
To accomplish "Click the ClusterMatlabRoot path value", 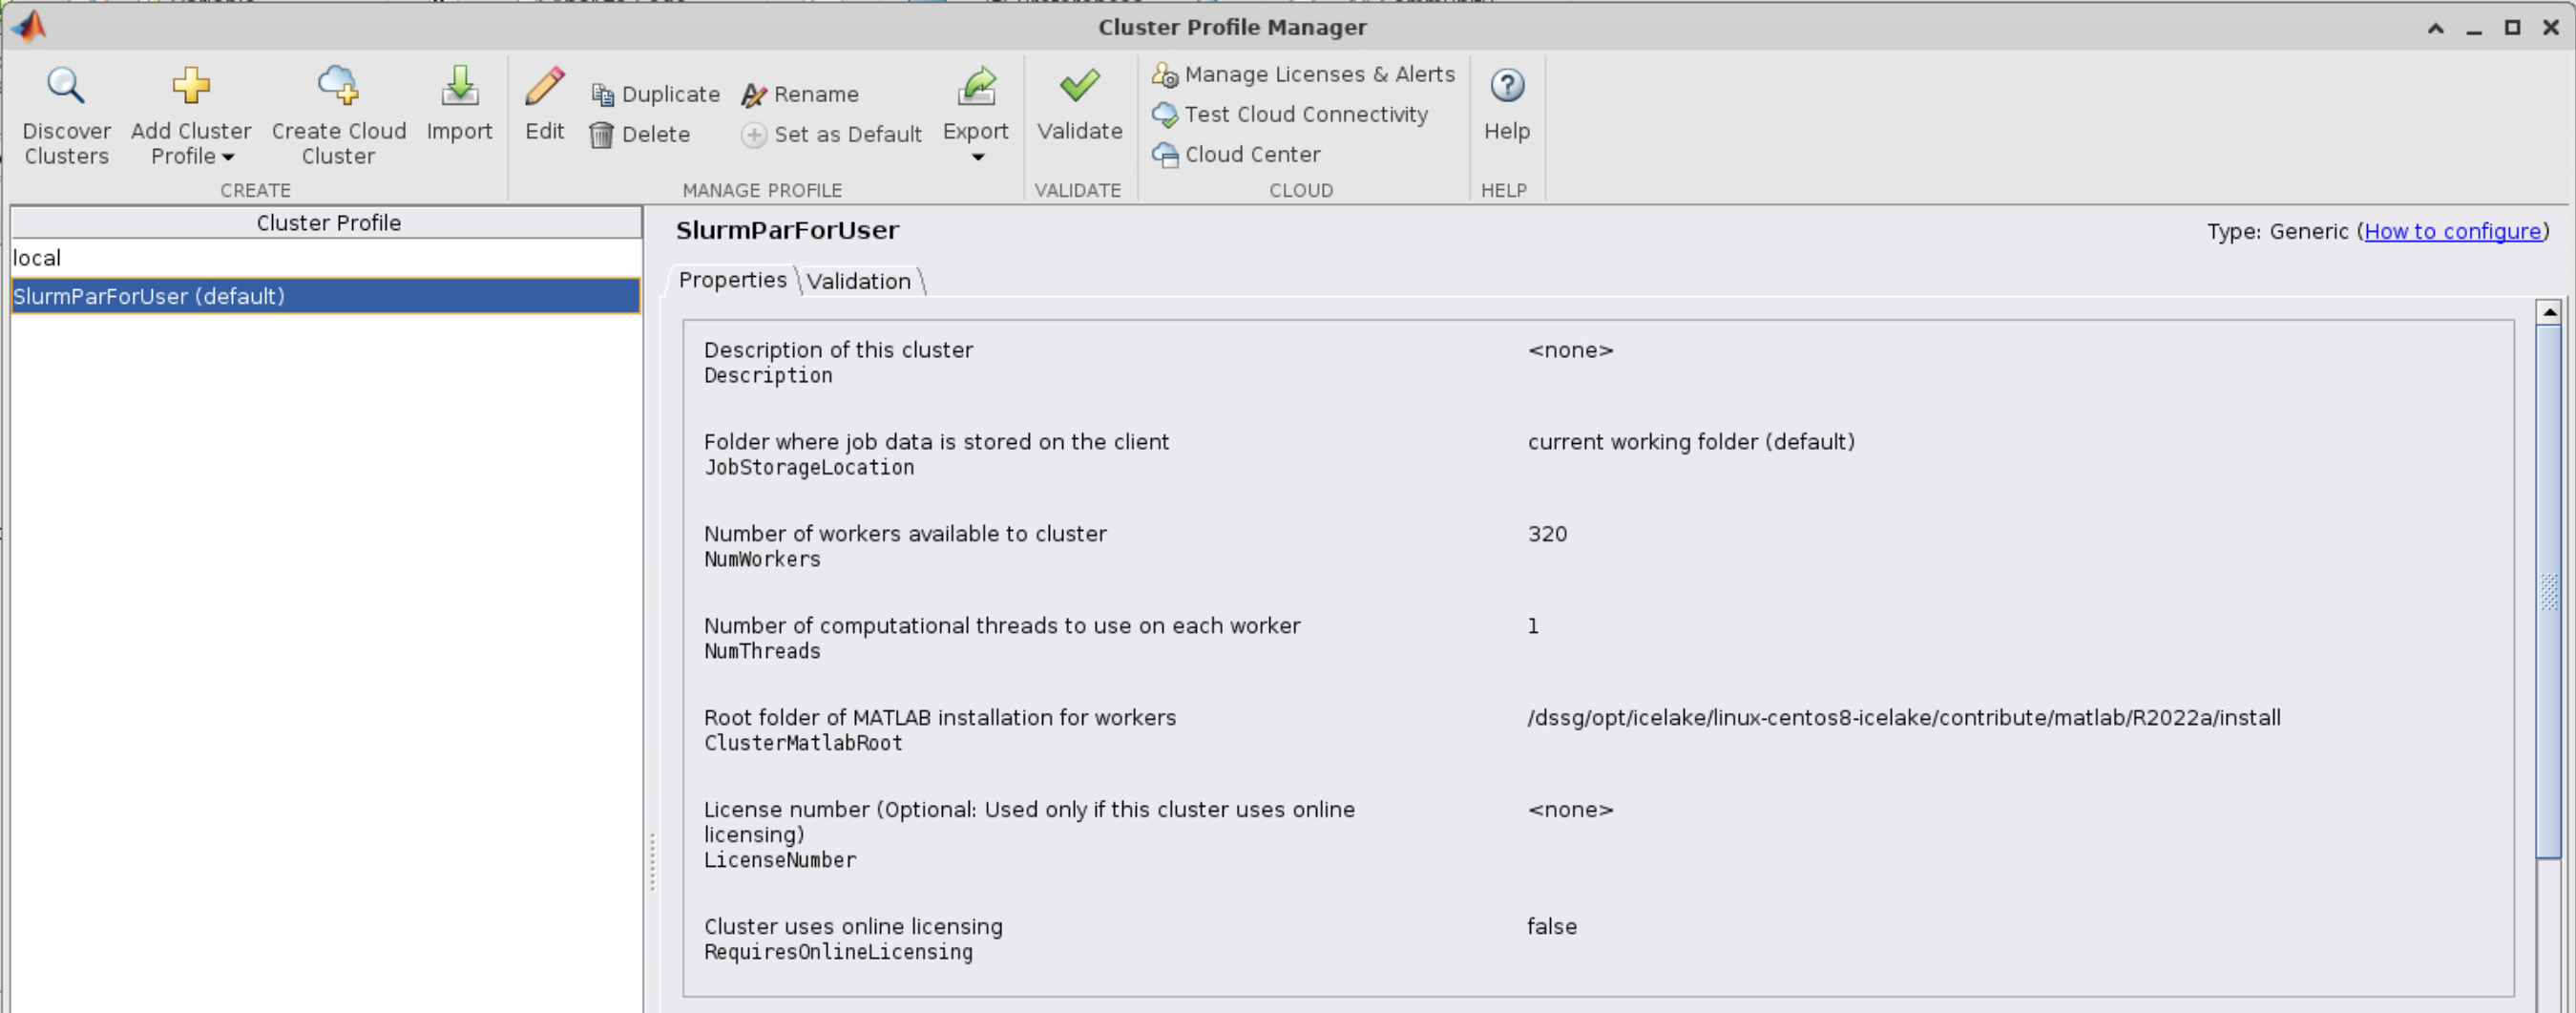I will click(x=1904, y=718).
